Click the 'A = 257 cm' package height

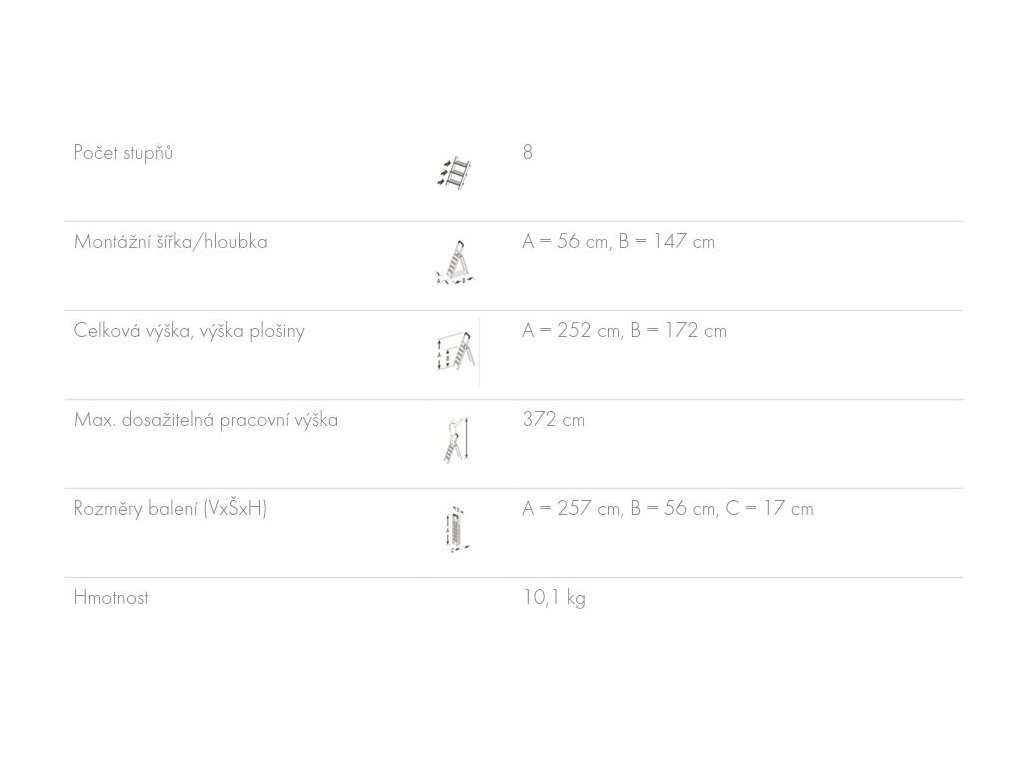pyautogui.click(x=570, y=509)
